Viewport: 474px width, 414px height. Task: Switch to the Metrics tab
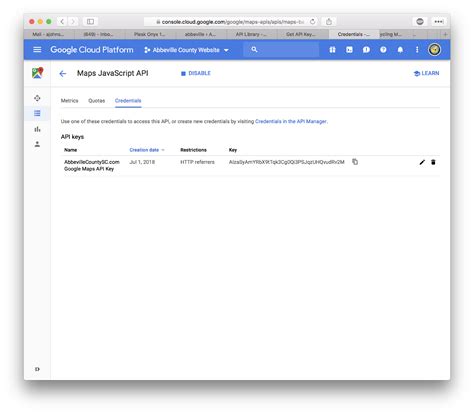[69, 101]
